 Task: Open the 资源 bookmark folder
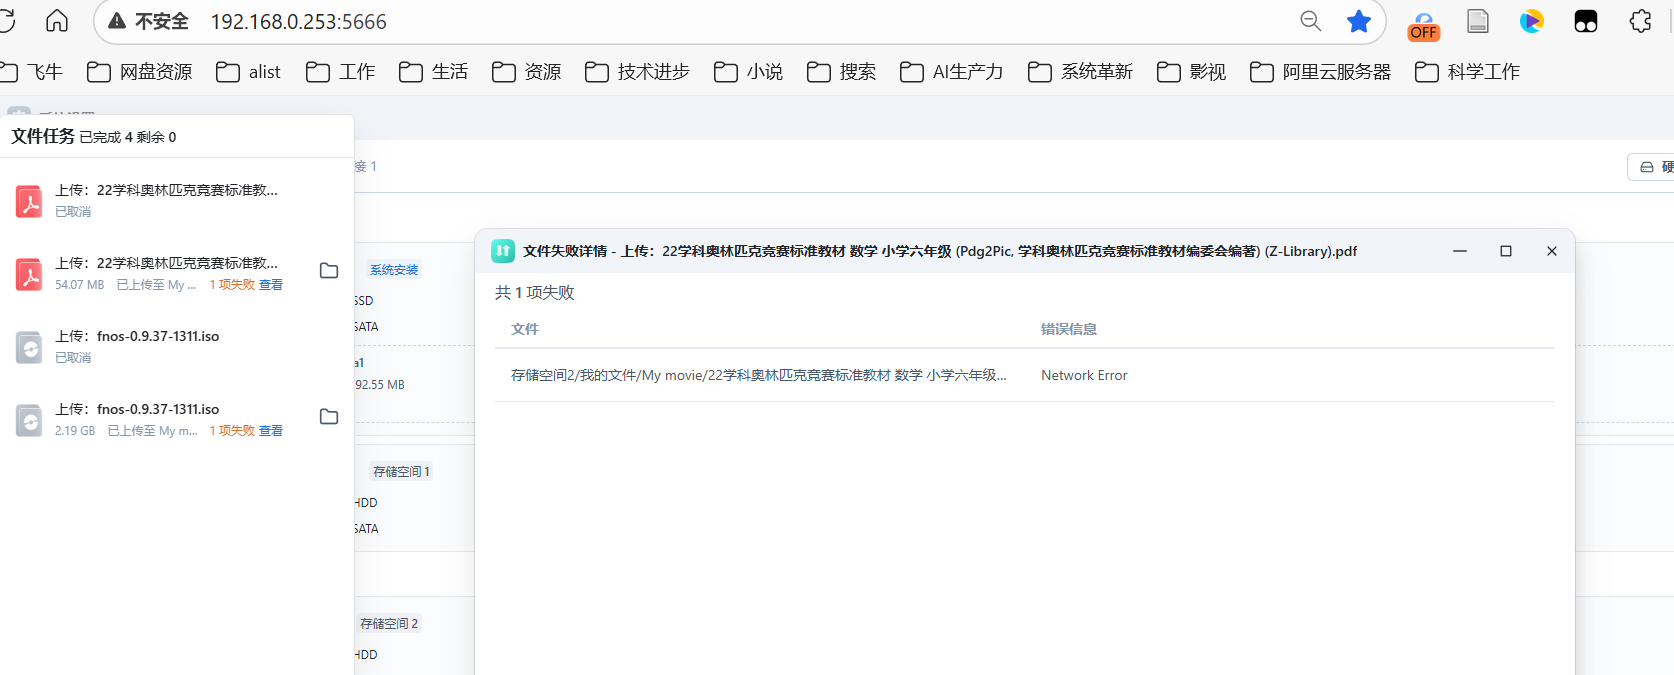[527, 72]
